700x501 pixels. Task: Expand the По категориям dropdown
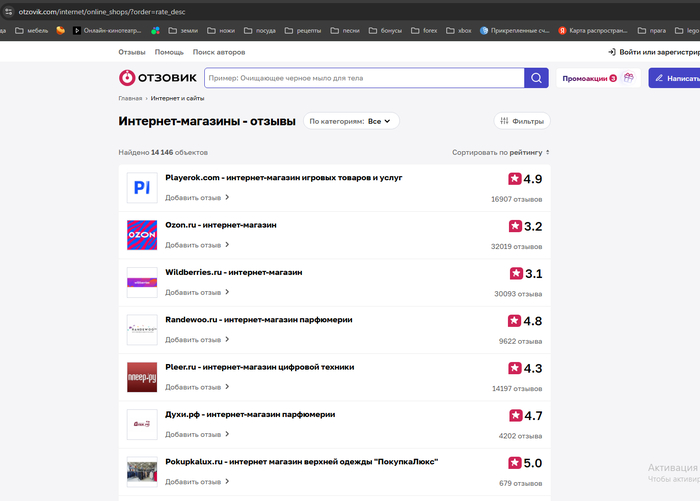click(351, 121)
